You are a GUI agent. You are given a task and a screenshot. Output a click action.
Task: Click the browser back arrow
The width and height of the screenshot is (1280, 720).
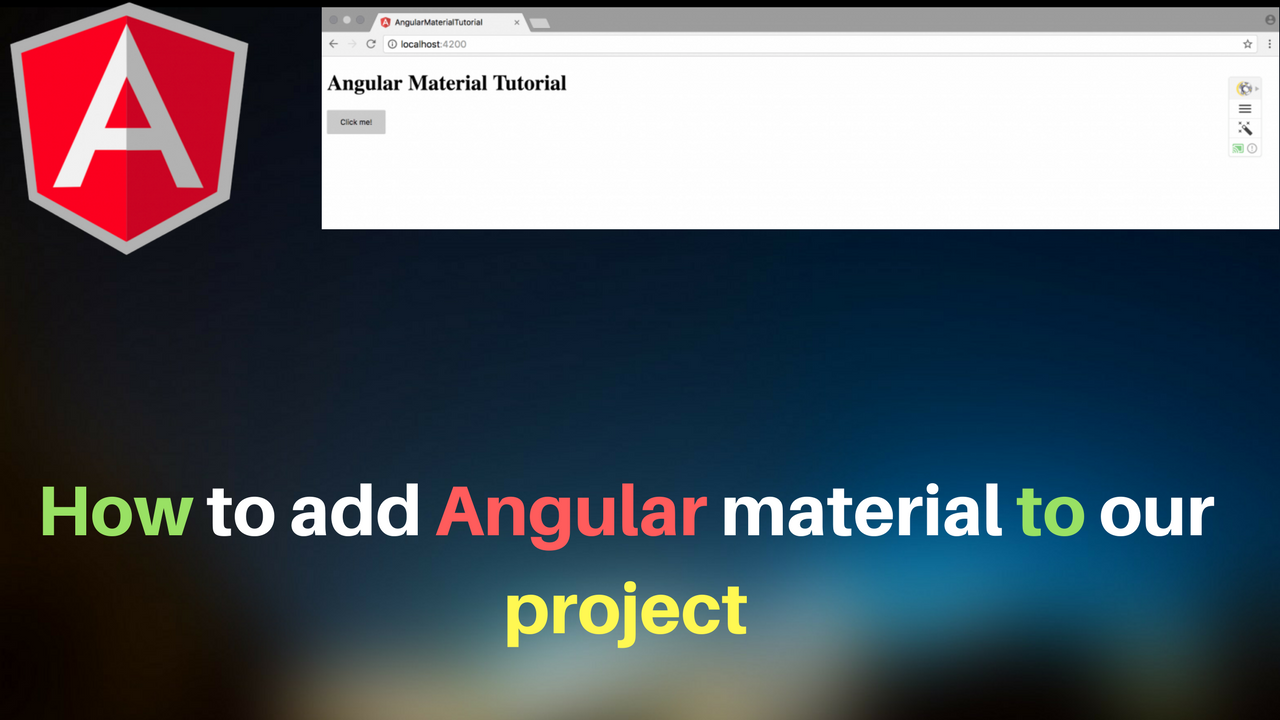tap(334, 44)
